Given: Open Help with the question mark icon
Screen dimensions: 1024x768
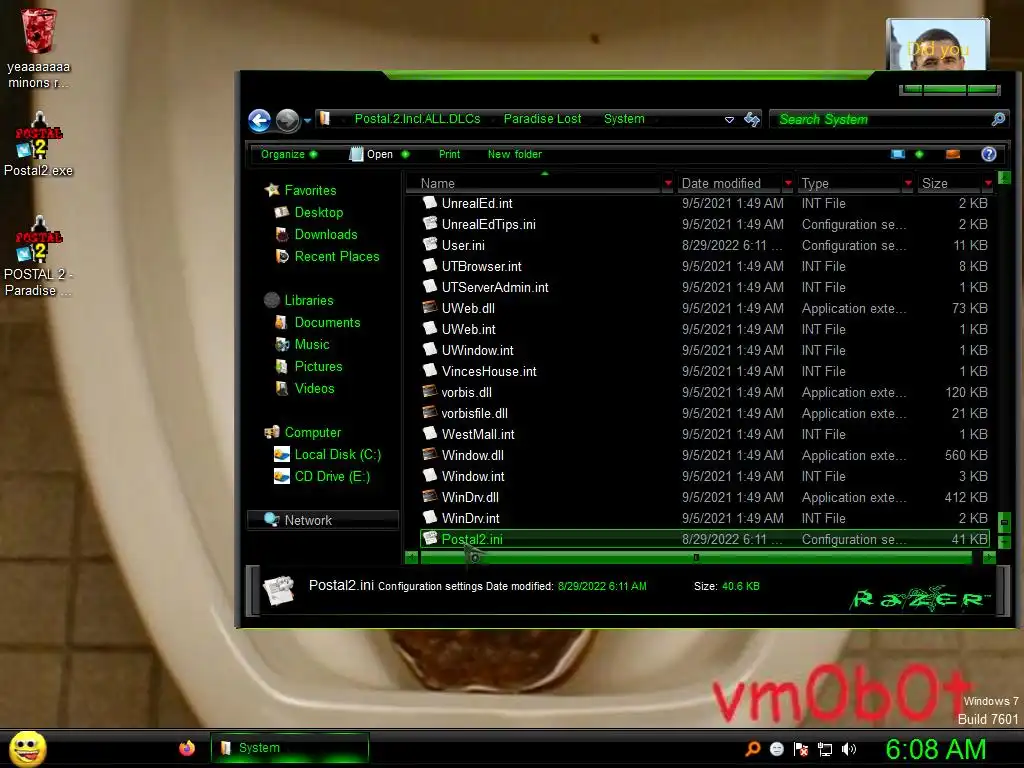Looking at the screenshot, I should point(989,154).
